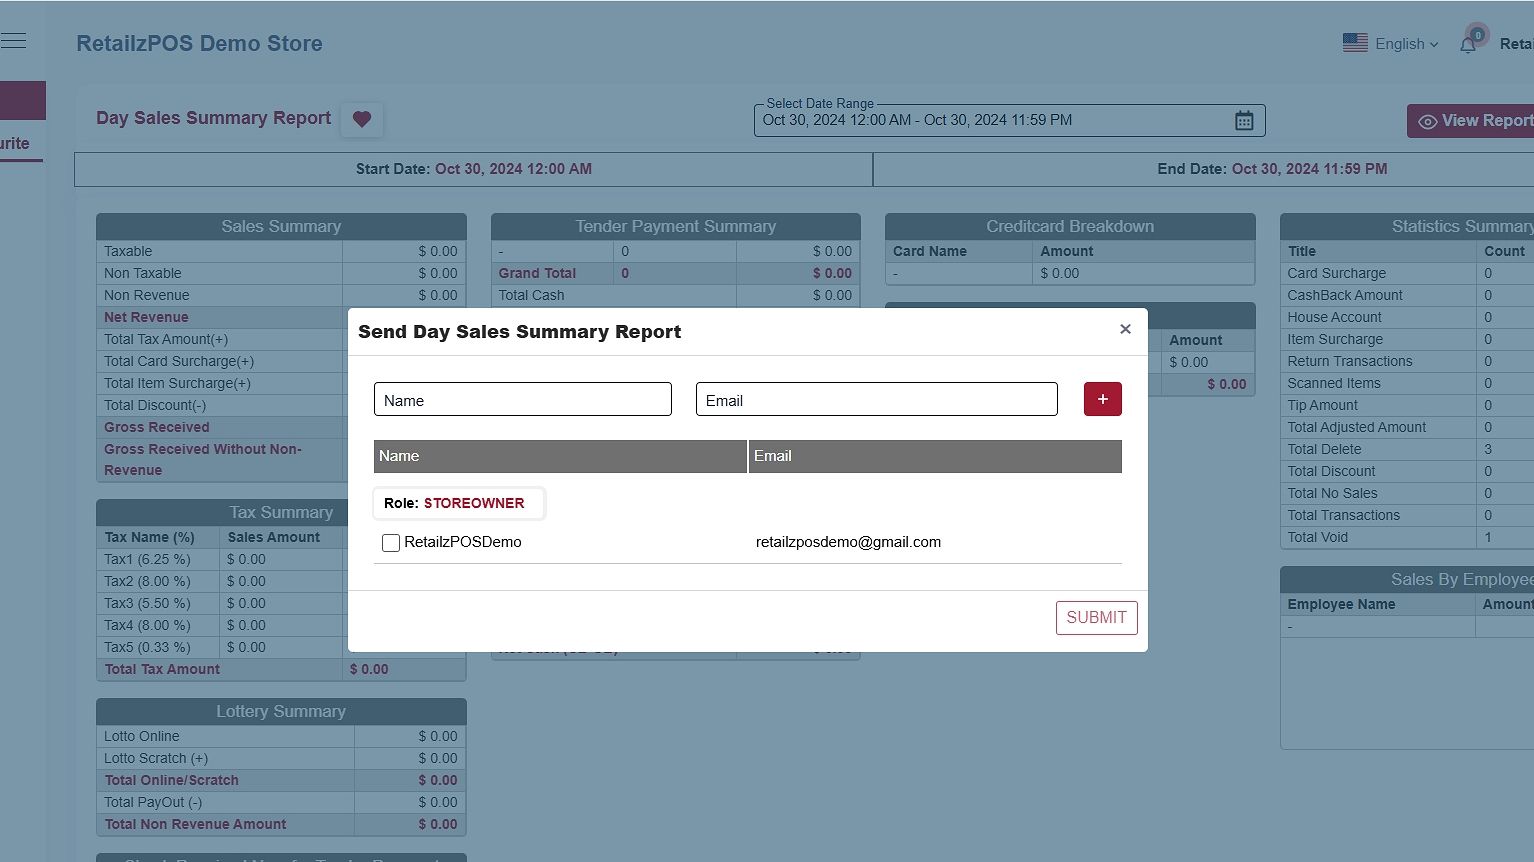Click the notification bell icon
This screenshot has height=862, width=1534.
click(x=1468, y=44)
